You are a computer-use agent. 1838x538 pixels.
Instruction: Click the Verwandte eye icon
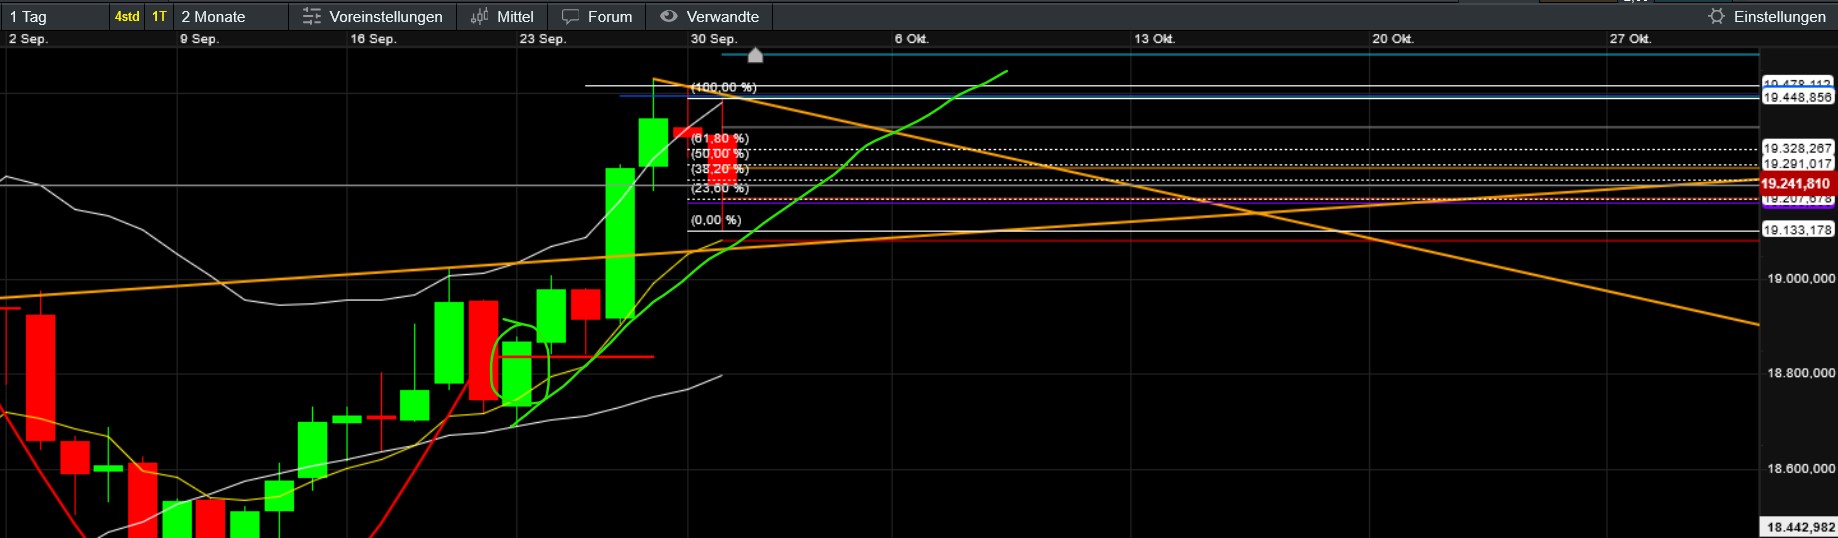[x=669, y=16]
